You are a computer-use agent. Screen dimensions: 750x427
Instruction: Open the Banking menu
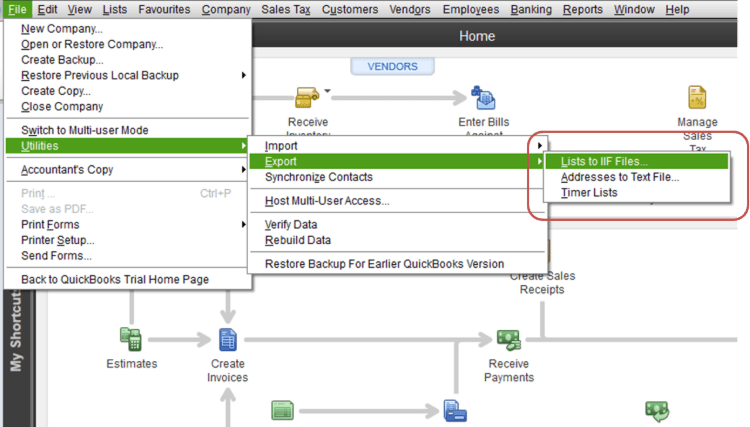[531, 9]
